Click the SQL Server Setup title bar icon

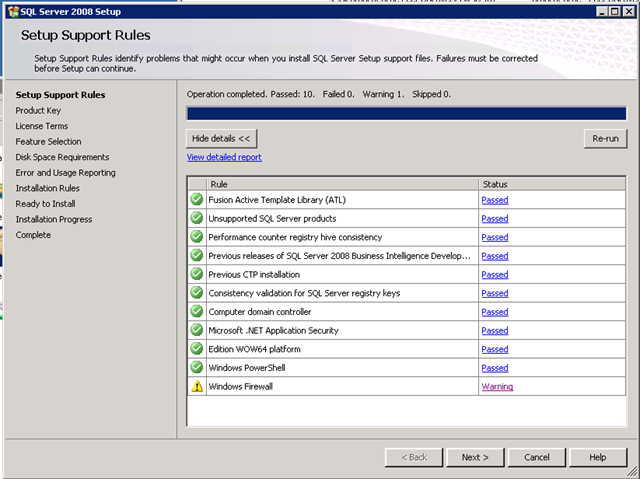coord(13,12)
